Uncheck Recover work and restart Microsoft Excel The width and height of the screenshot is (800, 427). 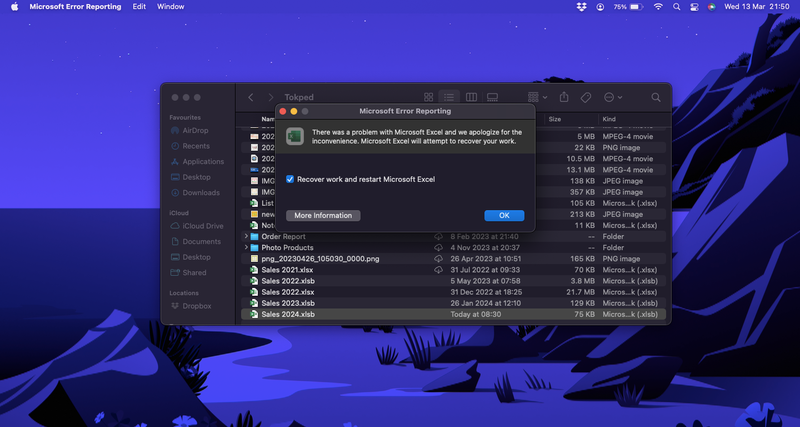point(290,179)
